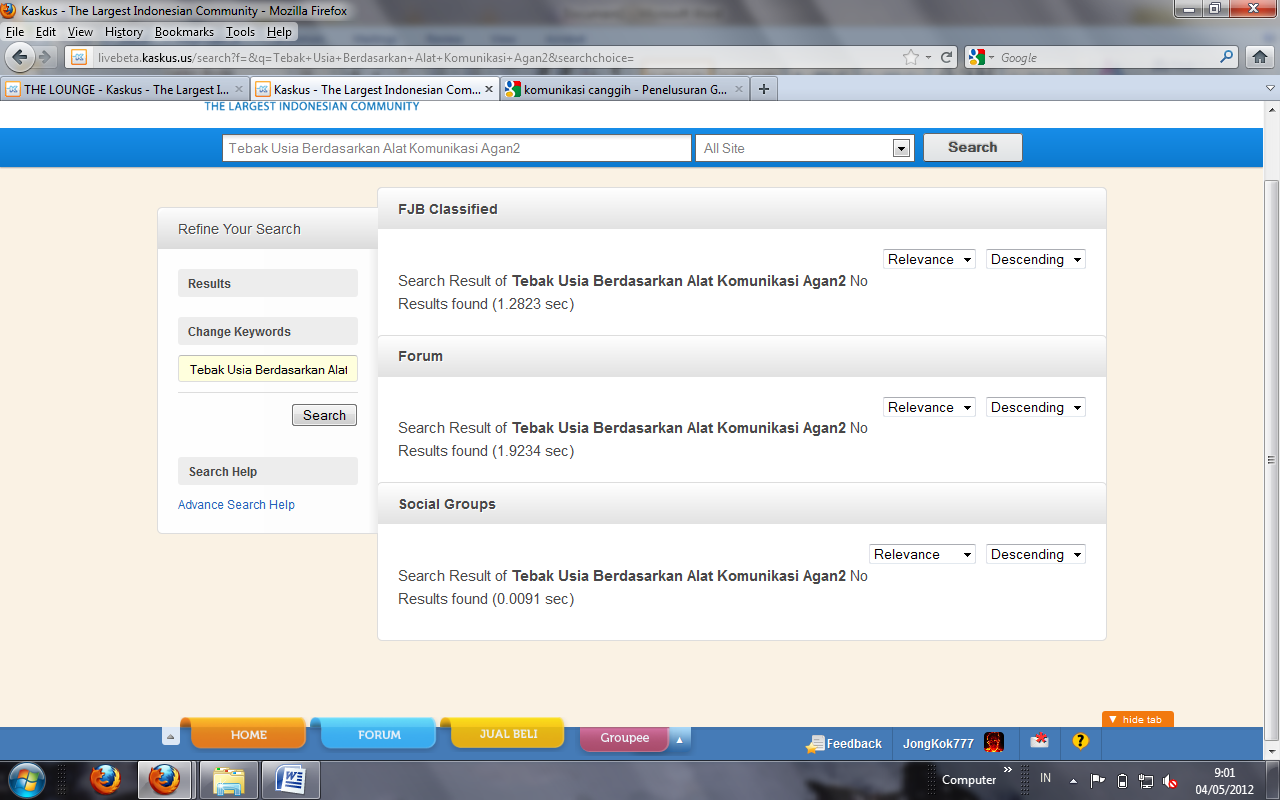Open the Help menu
The height and width of the screenshot is (800, 1280).
pos(279,32)
